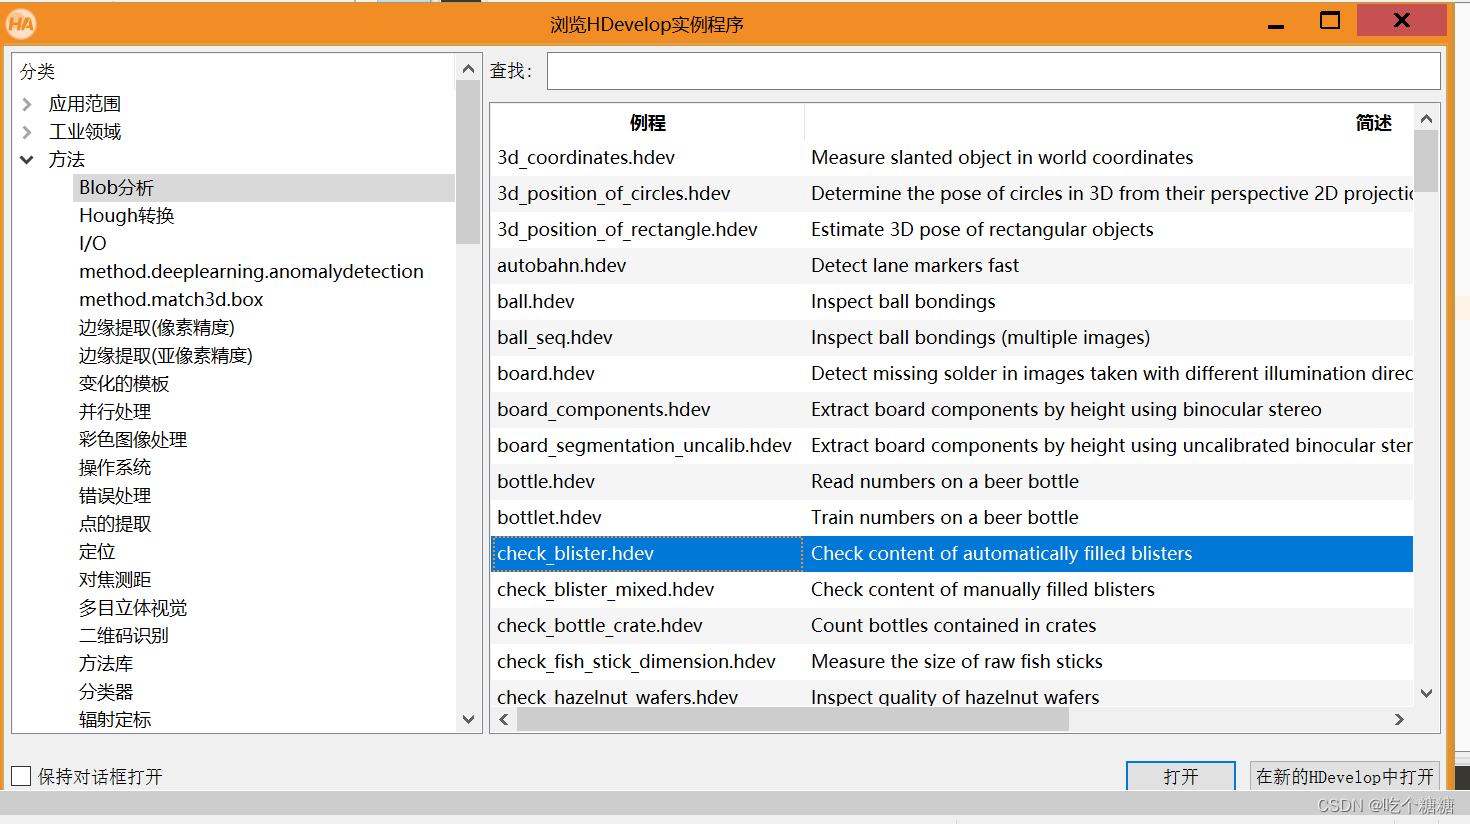This screenshot has width=1470, height=824.
Task: Click the example list scroll-up arrow
Action: pyautogui.click(x=1427, y=118)
